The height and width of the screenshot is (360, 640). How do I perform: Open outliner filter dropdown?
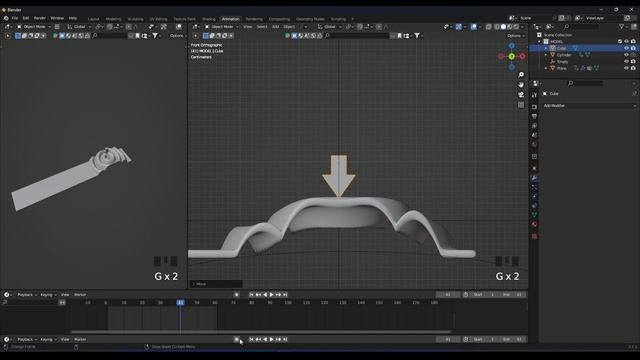pyautogui.click(x=623, y=27)
